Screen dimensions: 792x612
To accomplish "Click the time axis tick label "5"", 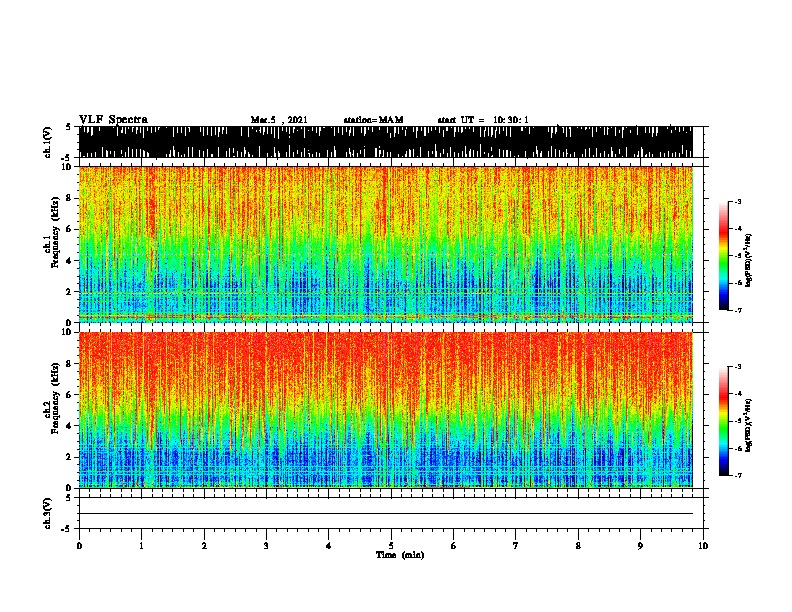I will coord(391,546).
